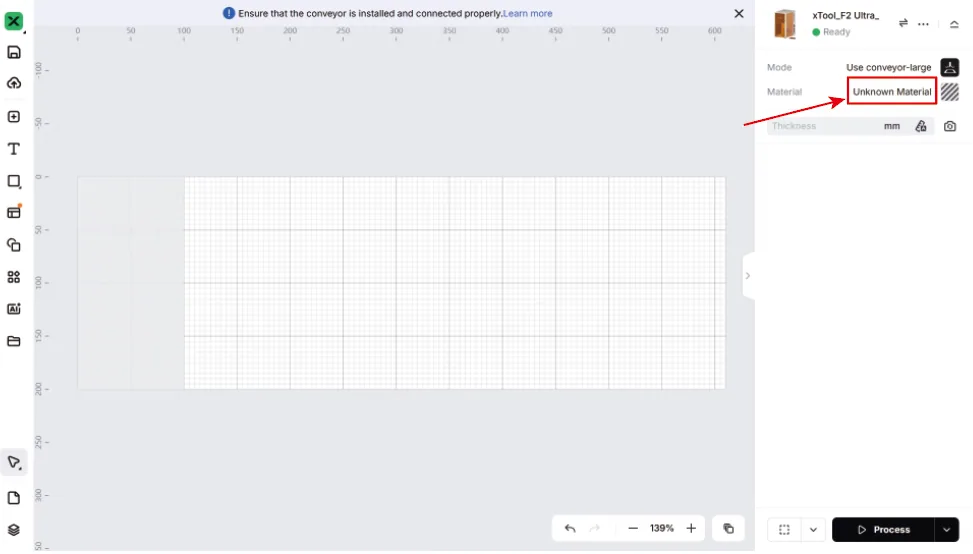Select the Text tool
The height and width of the screenshot is (554, 973).
(x=14, y=149)
